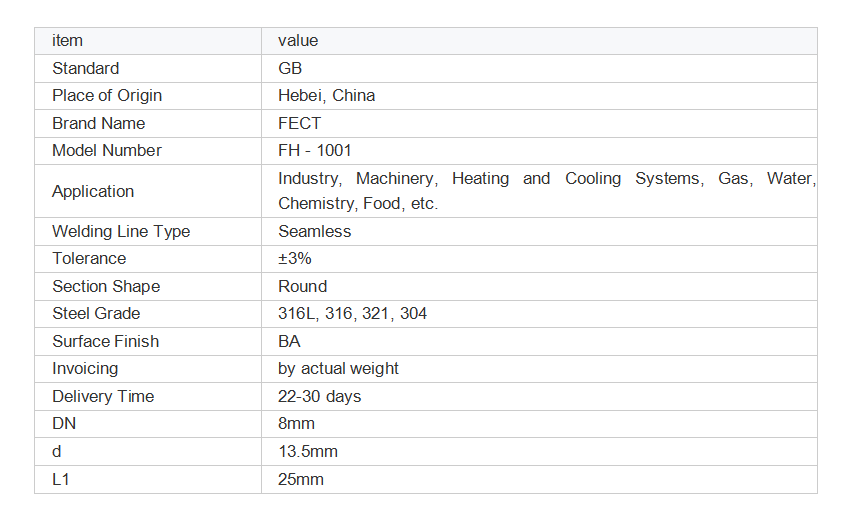The image size is (842, 524).
Task: Click the steel grade values 316L, 316
Action: 352,313
